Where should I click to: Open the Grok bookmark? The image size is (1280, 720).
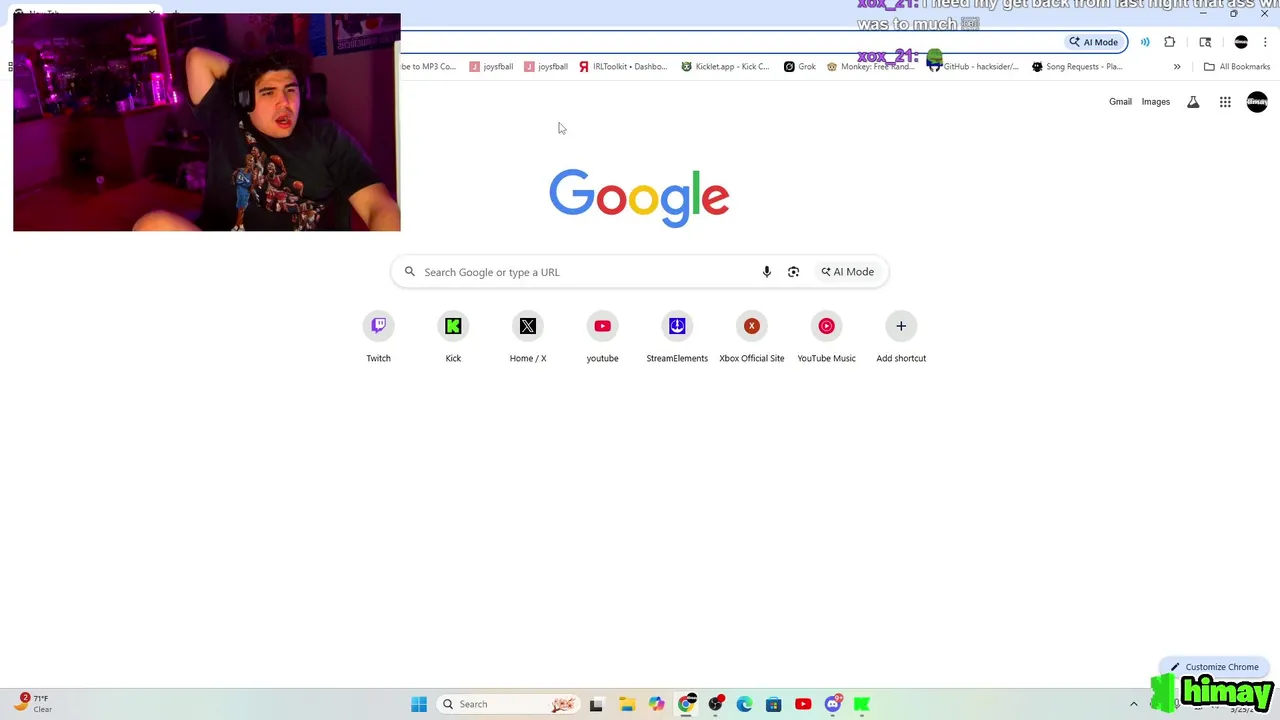point(800,67)
